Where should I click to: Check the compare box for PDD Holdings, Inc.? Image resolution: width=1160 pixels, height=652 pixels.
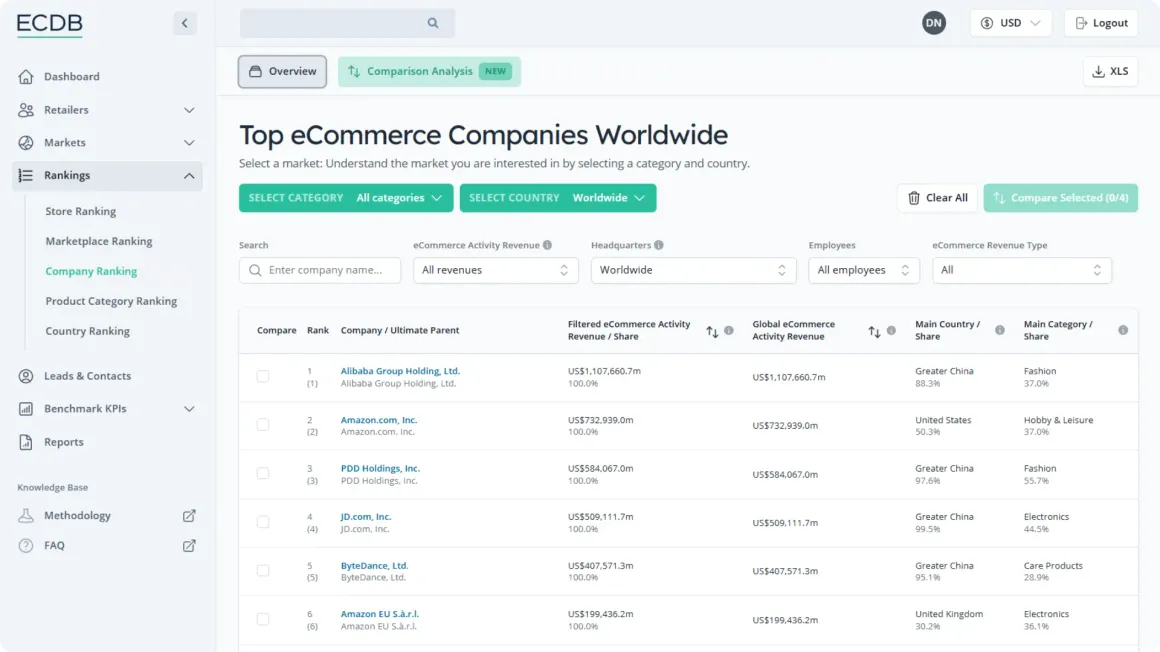(x=263, y=474)
